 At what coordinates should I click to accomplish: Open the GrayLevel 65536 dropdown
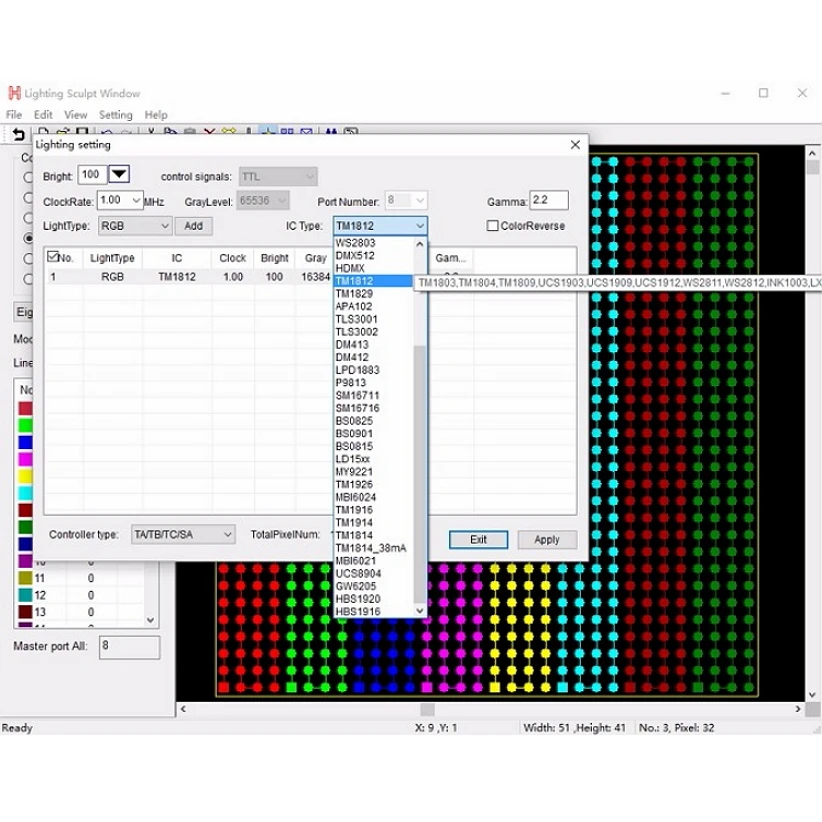(263, 200)
